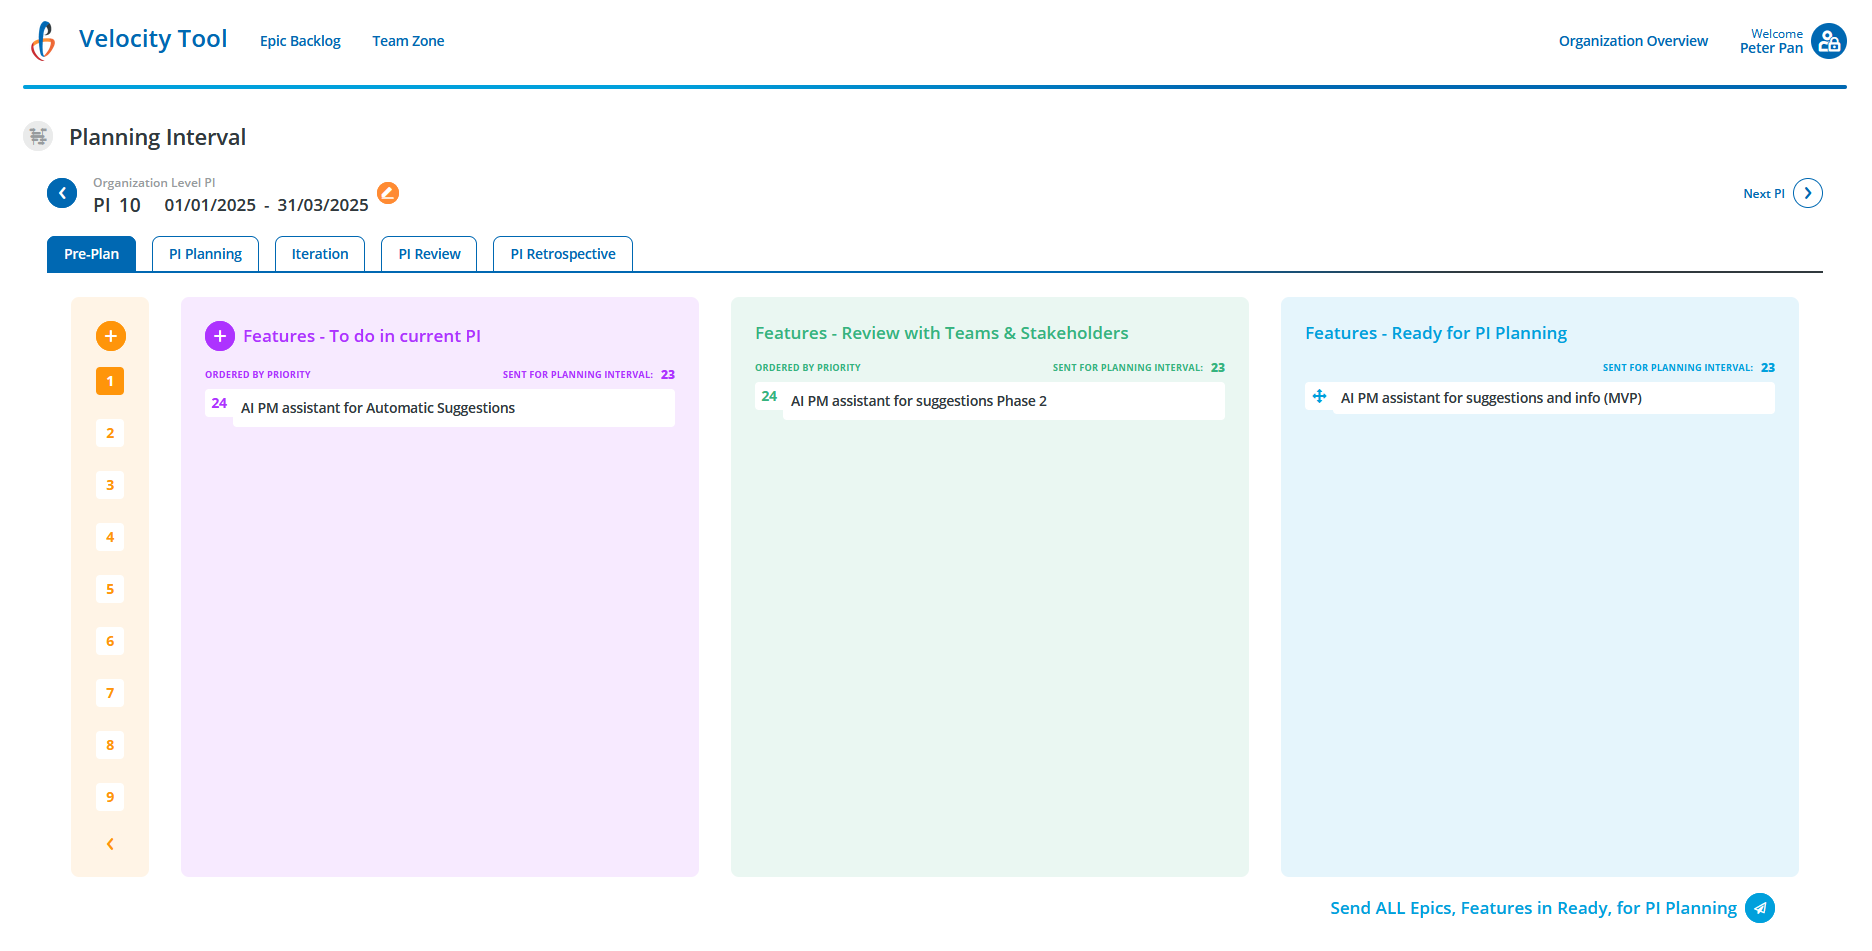Image resolution: width=1872 pixels, height=951 pixels.
Task: Select priority number 9
Action: [x=110, y=797]
